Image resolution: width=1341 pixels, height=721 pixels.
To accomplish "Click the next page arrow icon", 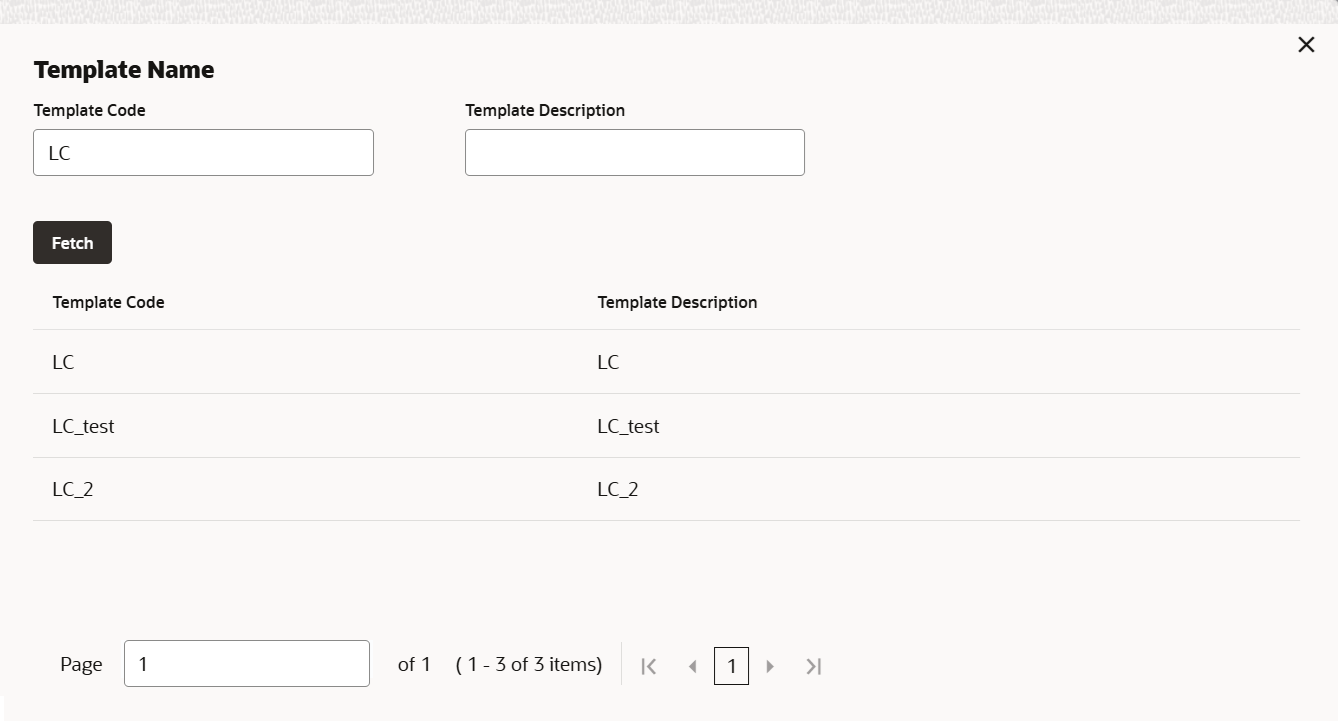I will pos(770,665).
